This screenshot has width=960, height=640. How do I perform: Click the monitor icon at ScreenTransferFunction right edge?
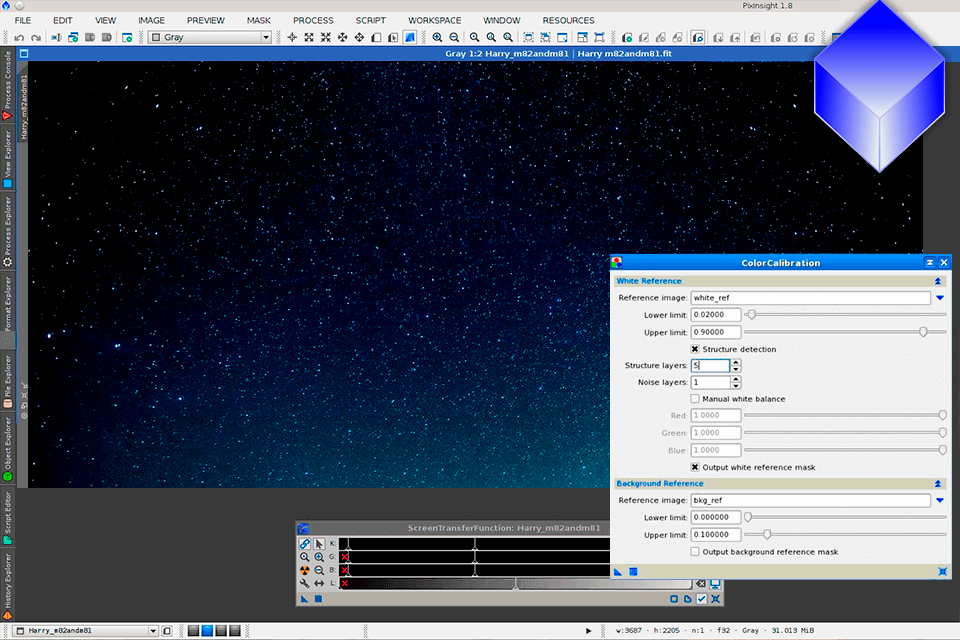point(715,584)
